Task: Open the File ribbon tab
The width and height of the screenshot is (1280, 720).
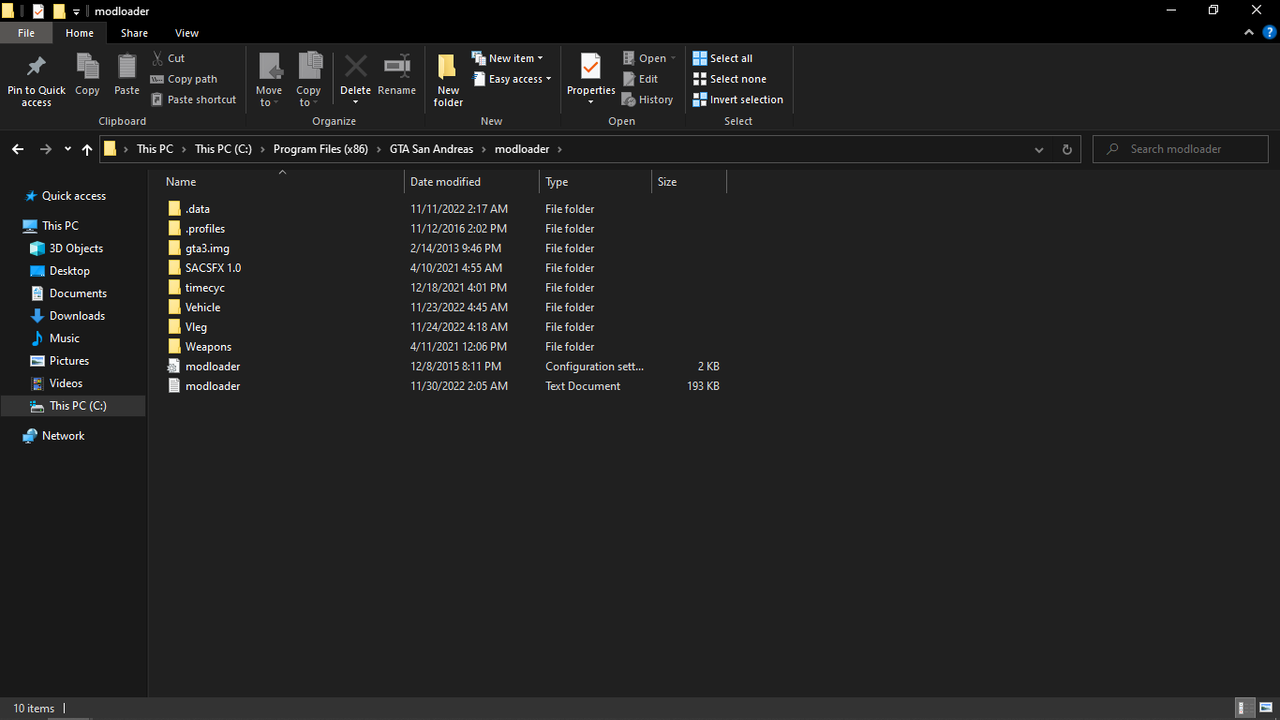Action: click(26, 33)
